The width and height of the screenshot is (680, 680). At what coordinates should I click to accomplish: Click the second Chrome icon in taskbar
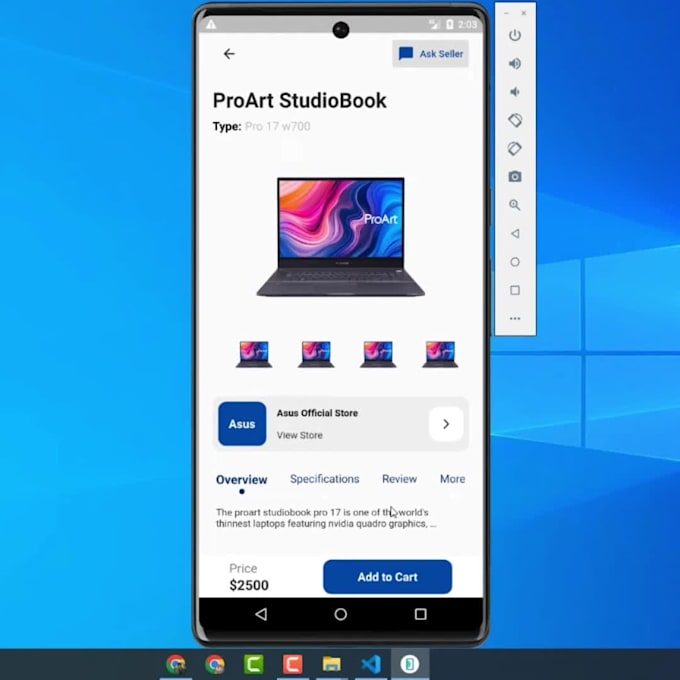point(215,664)
